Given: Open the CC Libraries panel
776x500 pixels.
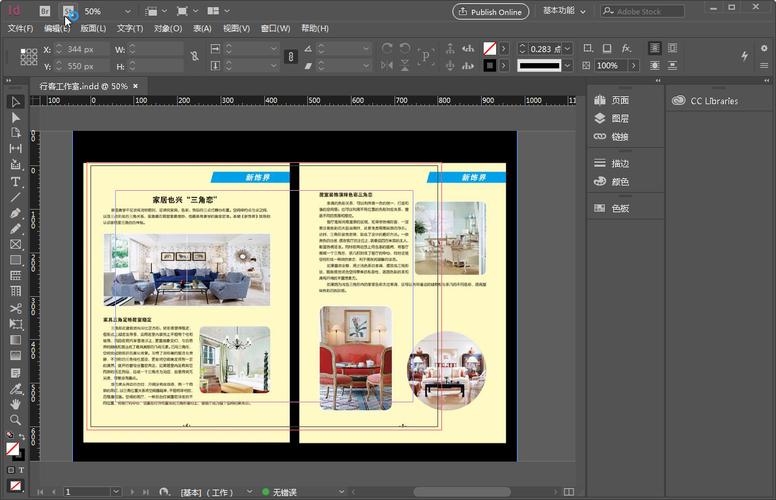Looking at the screenshot, I should click(x=705, y=100).
